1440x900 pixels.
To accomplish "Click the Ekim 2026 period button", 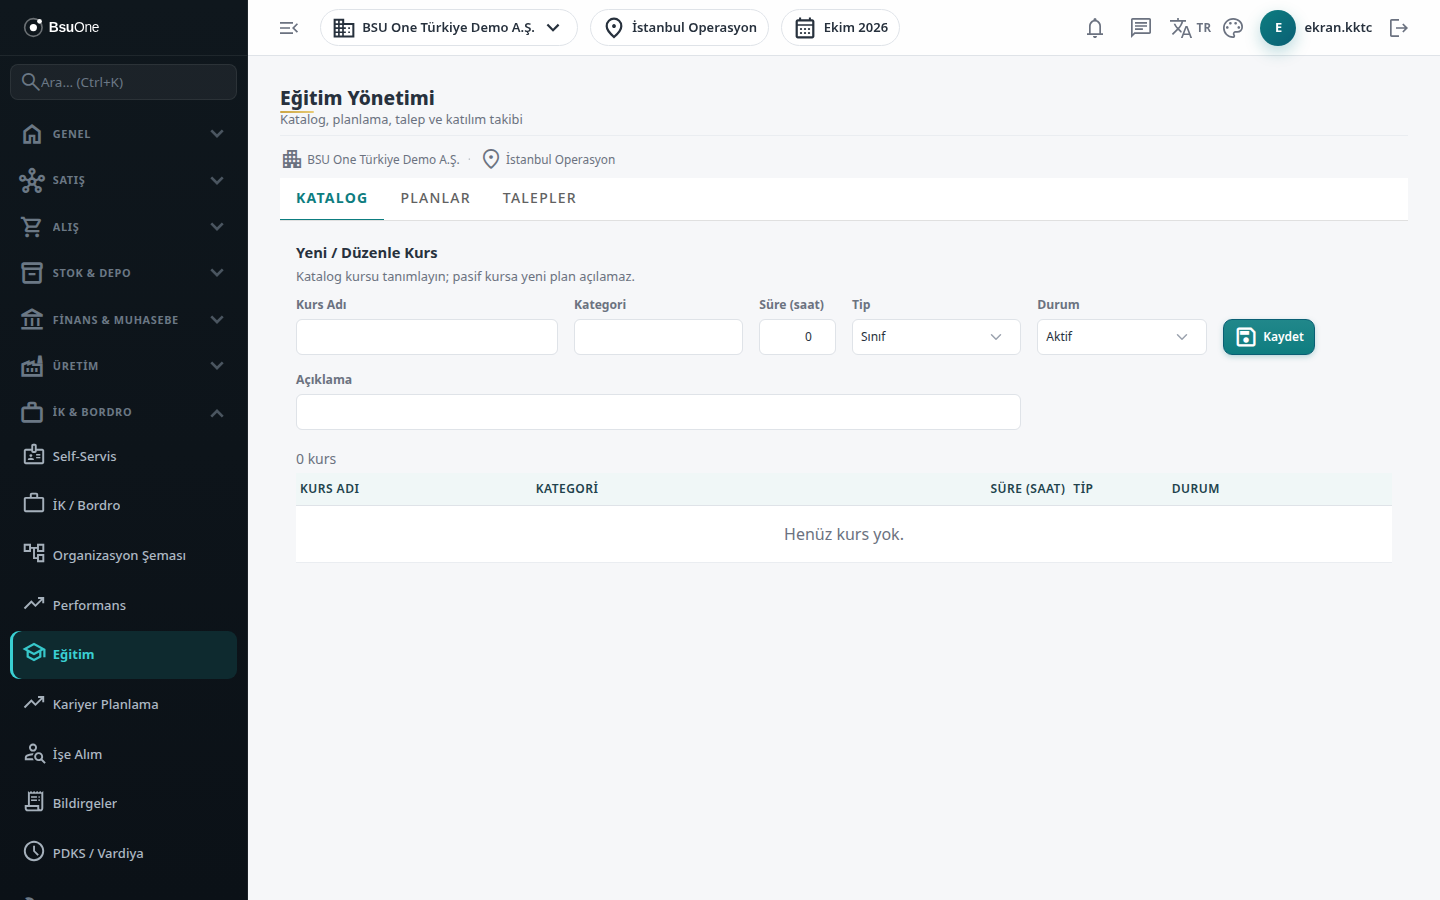I will click(841, 28).
